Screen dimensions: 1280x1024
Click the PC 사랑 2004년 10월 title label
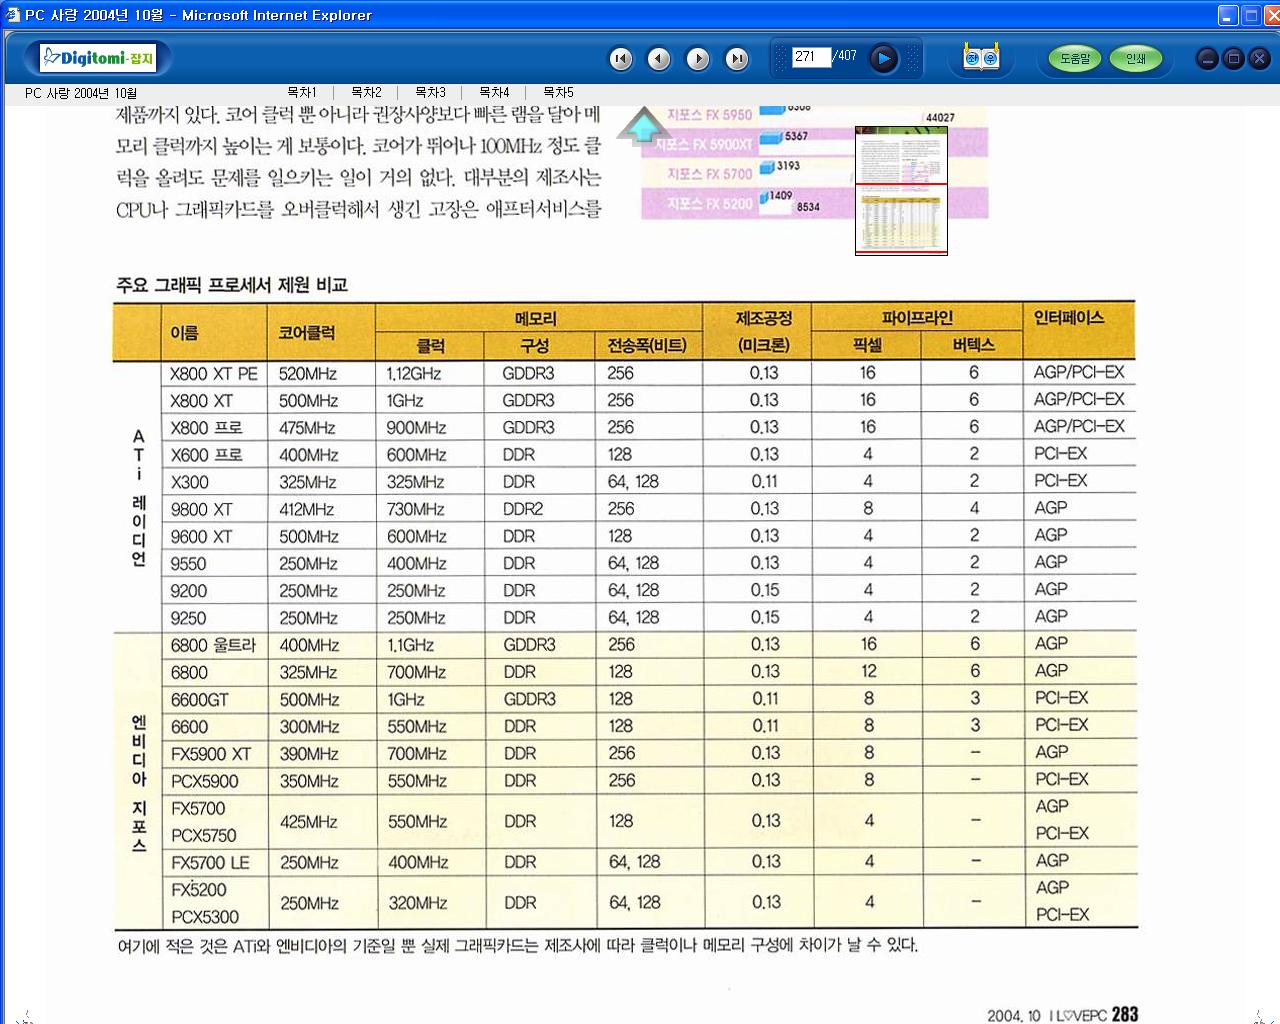[81, 93]
